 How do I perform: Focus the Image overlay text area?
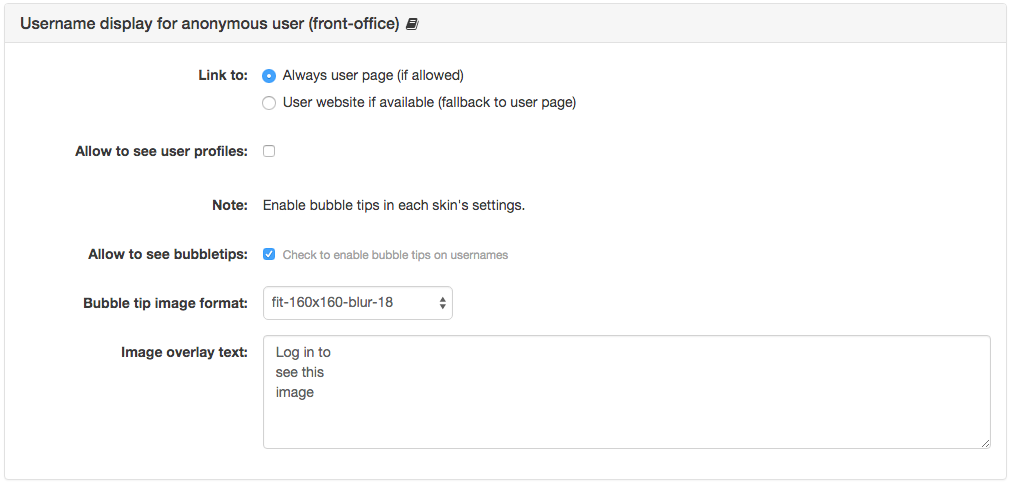coord(627,391)
